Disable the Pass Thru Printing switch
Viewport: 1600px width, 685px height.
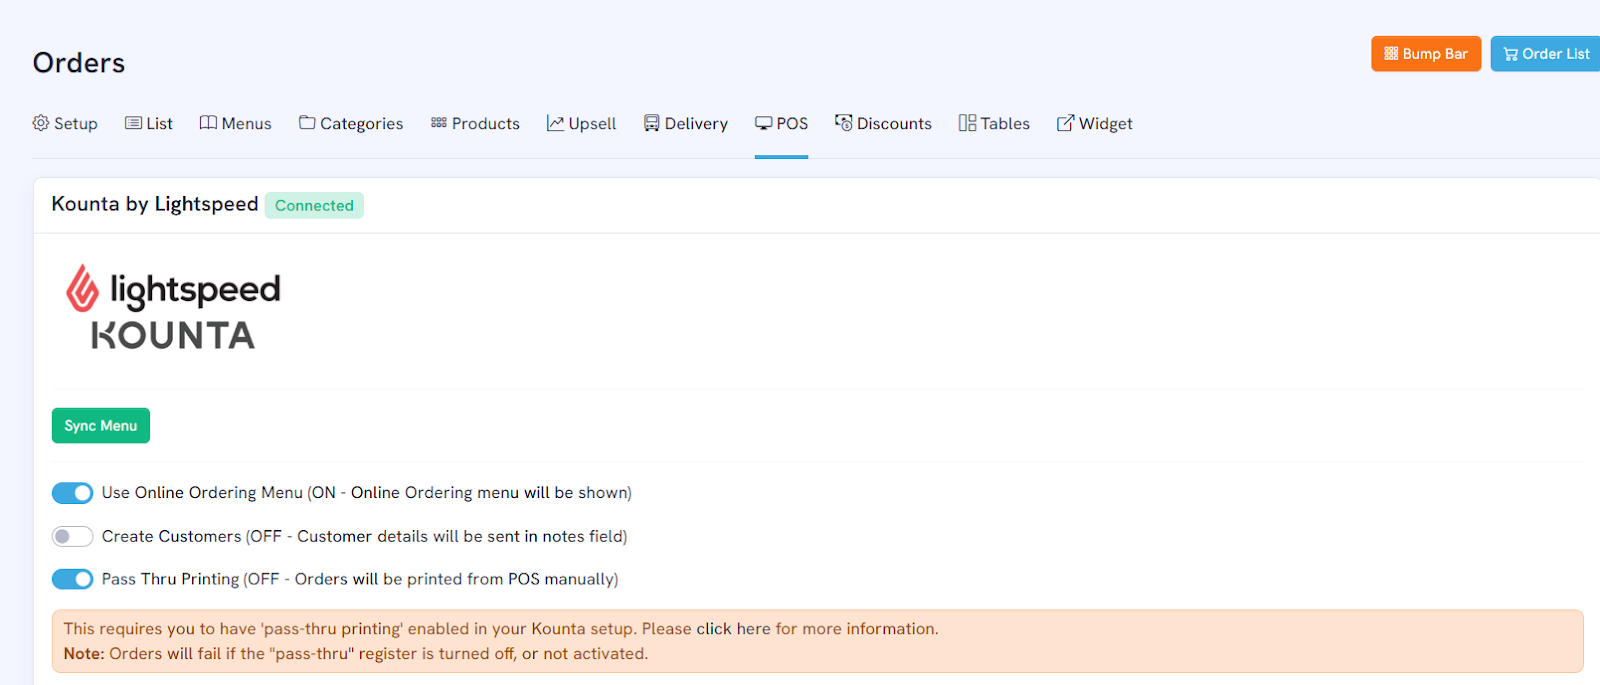(72, 579)
